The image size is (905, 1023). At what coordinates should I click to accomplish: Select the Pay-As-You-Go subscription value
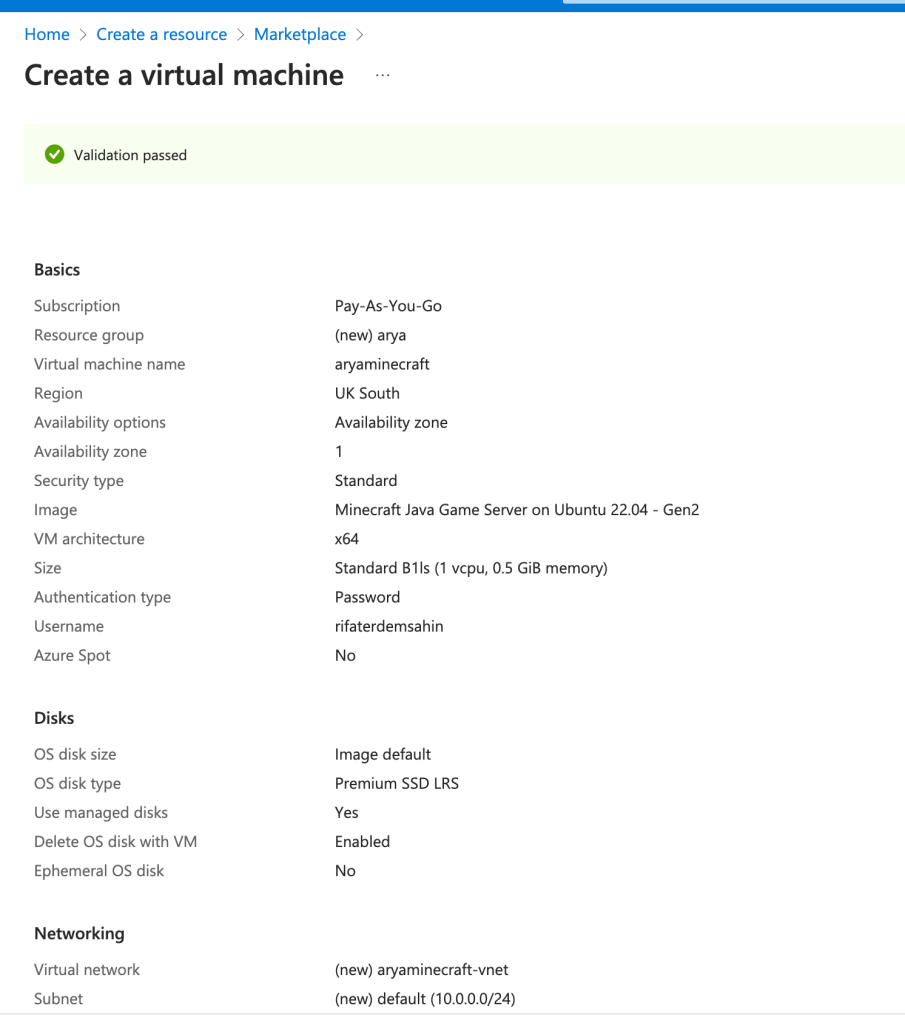pos(388,306)
